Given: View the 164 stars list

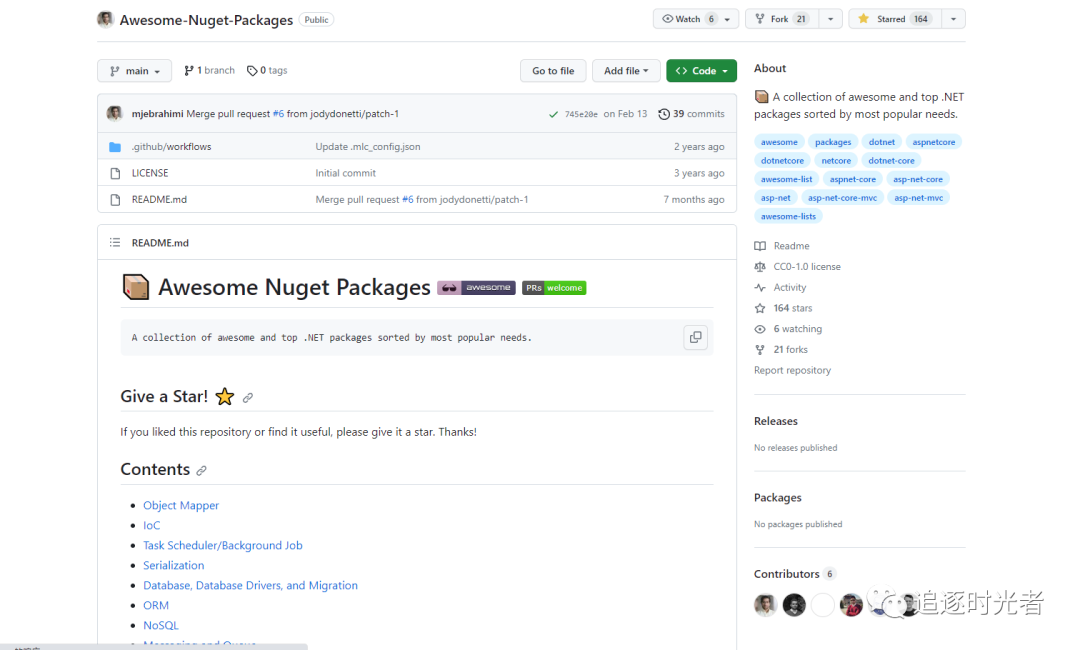Looking at the screenshot, I should [x=784, y=308].
